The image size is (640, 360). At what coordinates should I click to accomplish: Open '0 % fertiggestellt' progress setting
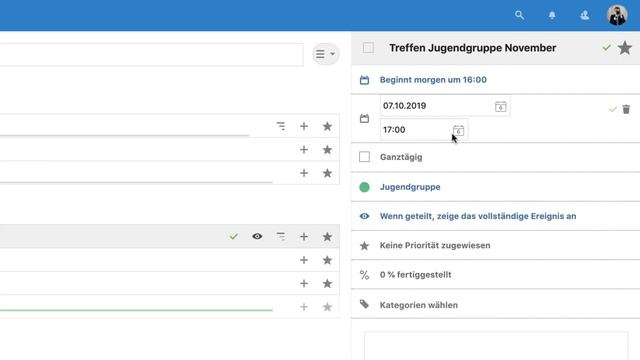[416, 275]
